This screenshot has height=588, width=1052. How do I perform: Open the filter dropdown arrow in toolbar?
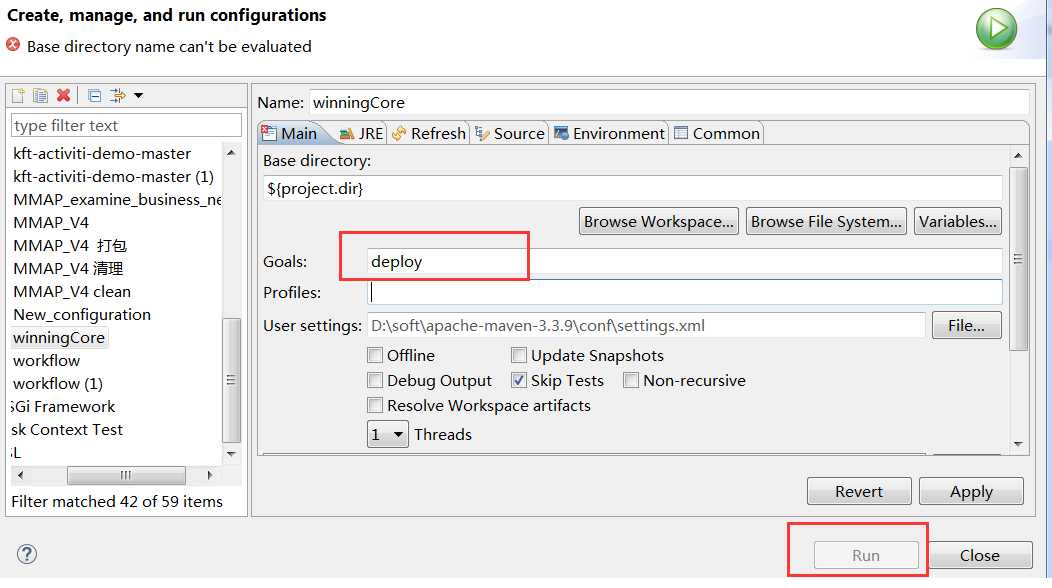(138, 95)
